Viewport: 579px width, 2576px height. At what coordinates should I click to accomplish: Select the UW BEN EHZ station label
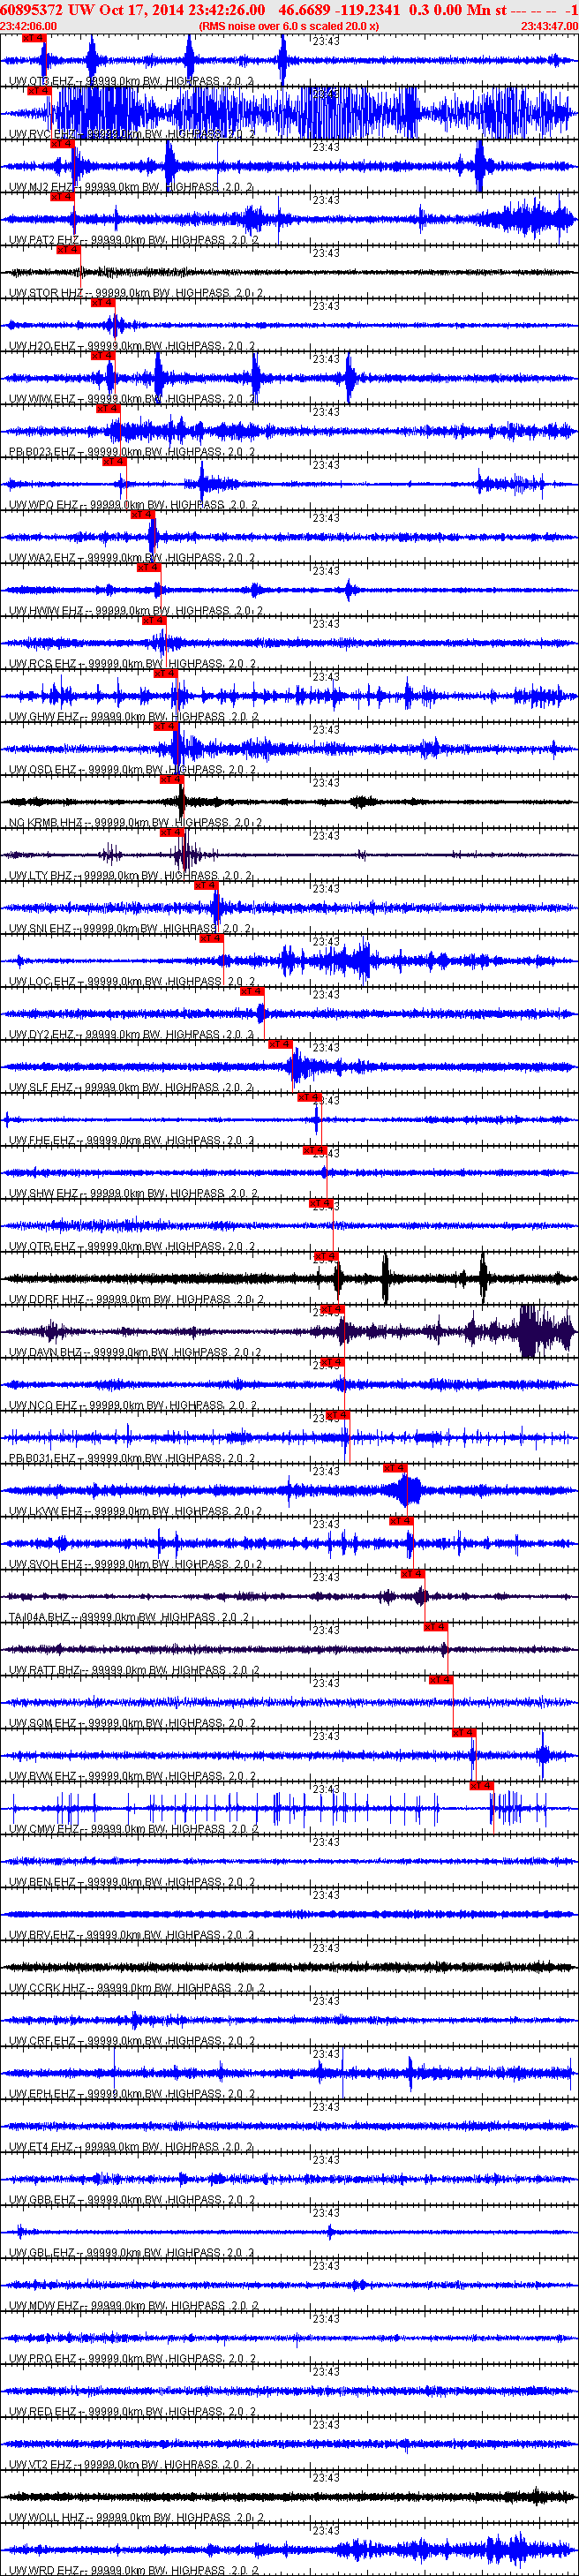pyautogui.click(x=132, y=1883)
